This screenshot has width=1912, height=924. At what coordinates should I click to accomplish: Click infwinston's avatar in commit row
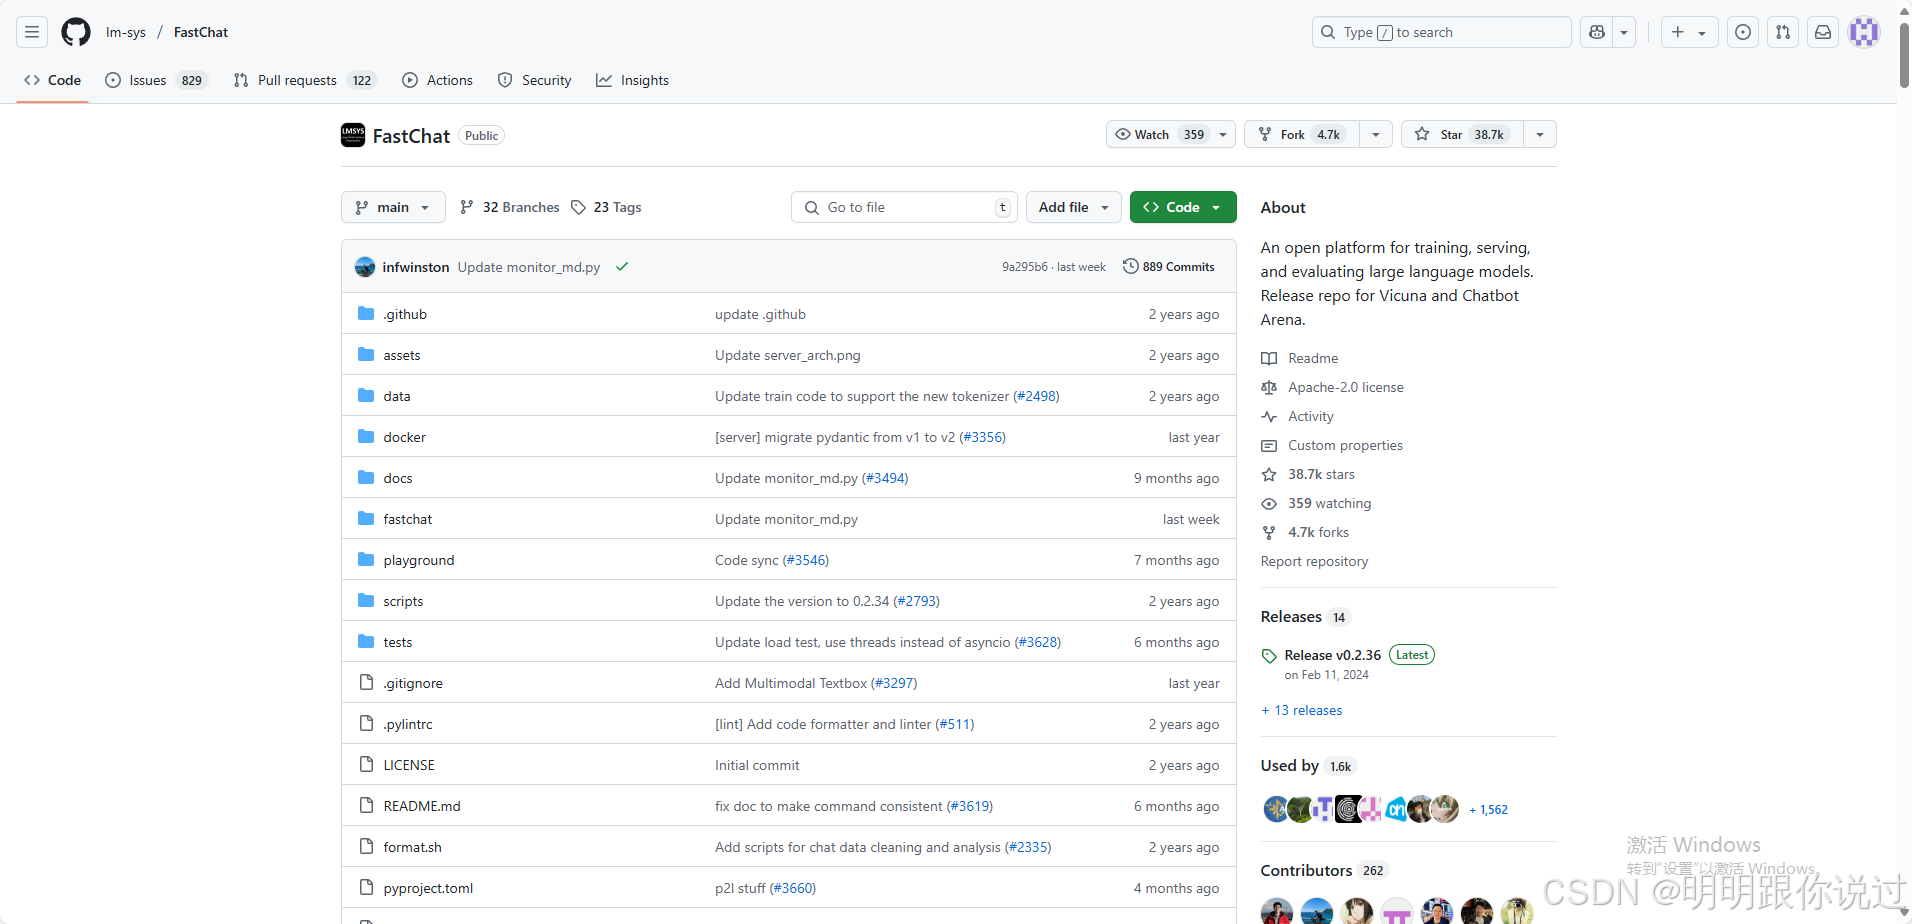point(365,267)
